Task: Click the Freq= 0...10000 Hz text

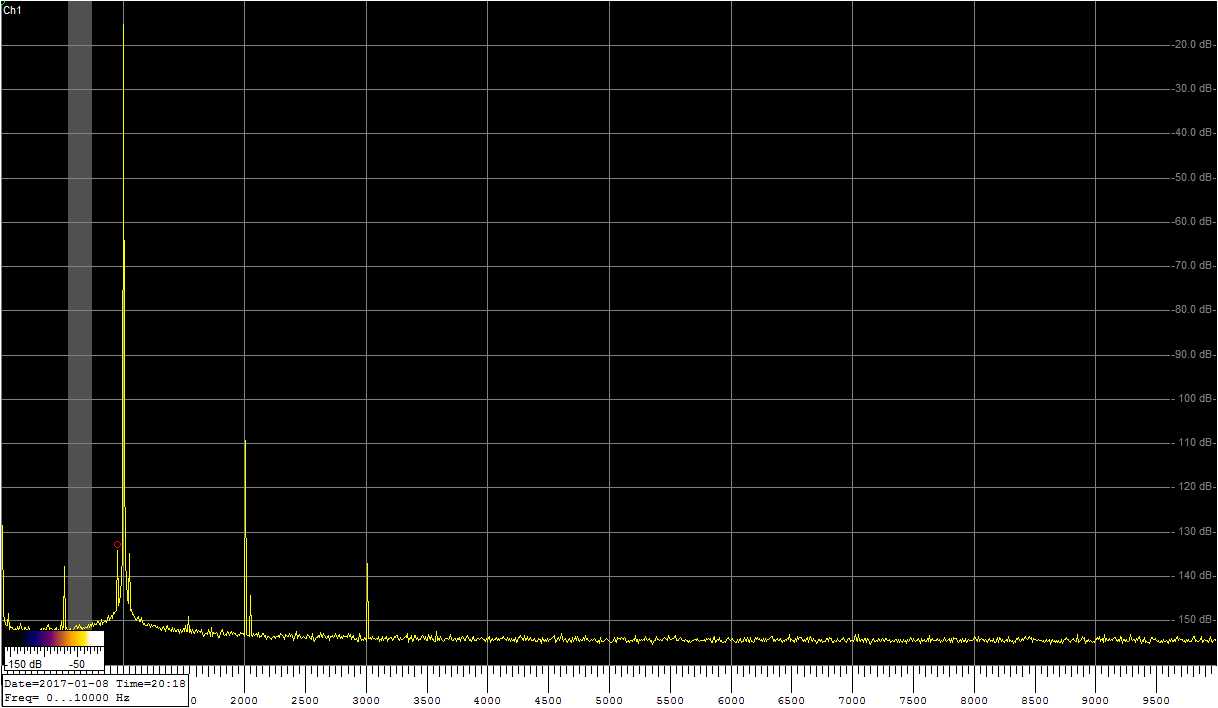Action: coord(67,698)
